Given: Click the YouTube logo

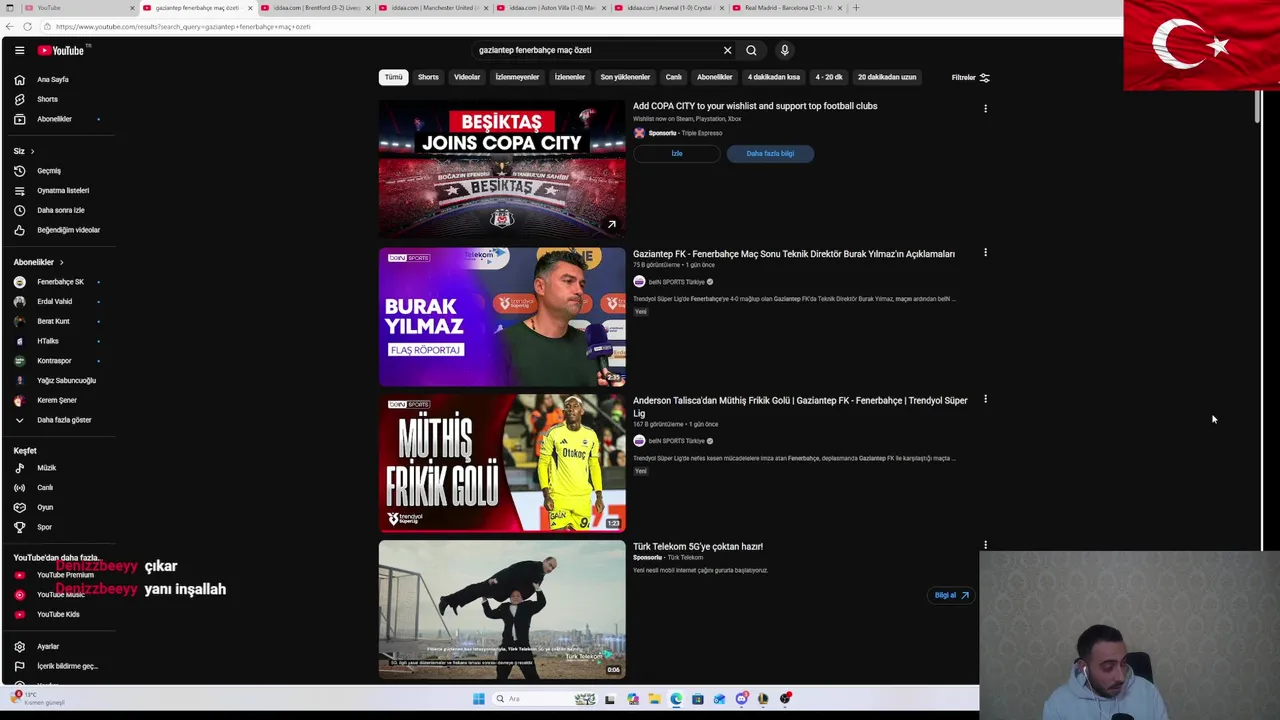Looking at the screenshot, I should click(61, 50).
